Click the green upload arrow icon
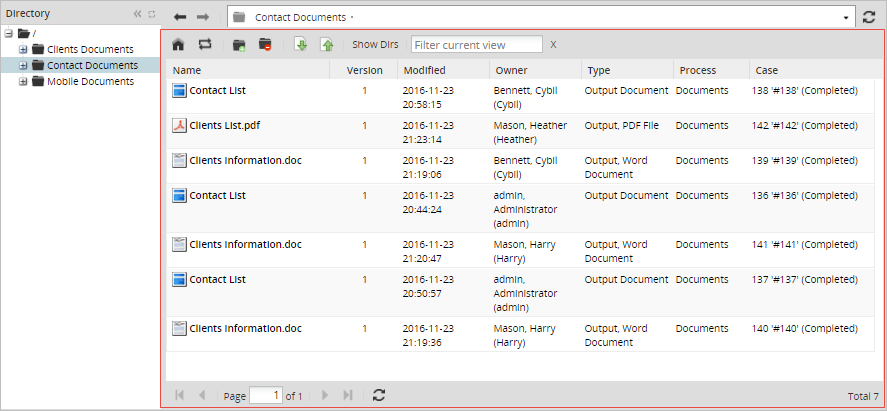This screenshot has width=887, height=411. pos(326,45)
